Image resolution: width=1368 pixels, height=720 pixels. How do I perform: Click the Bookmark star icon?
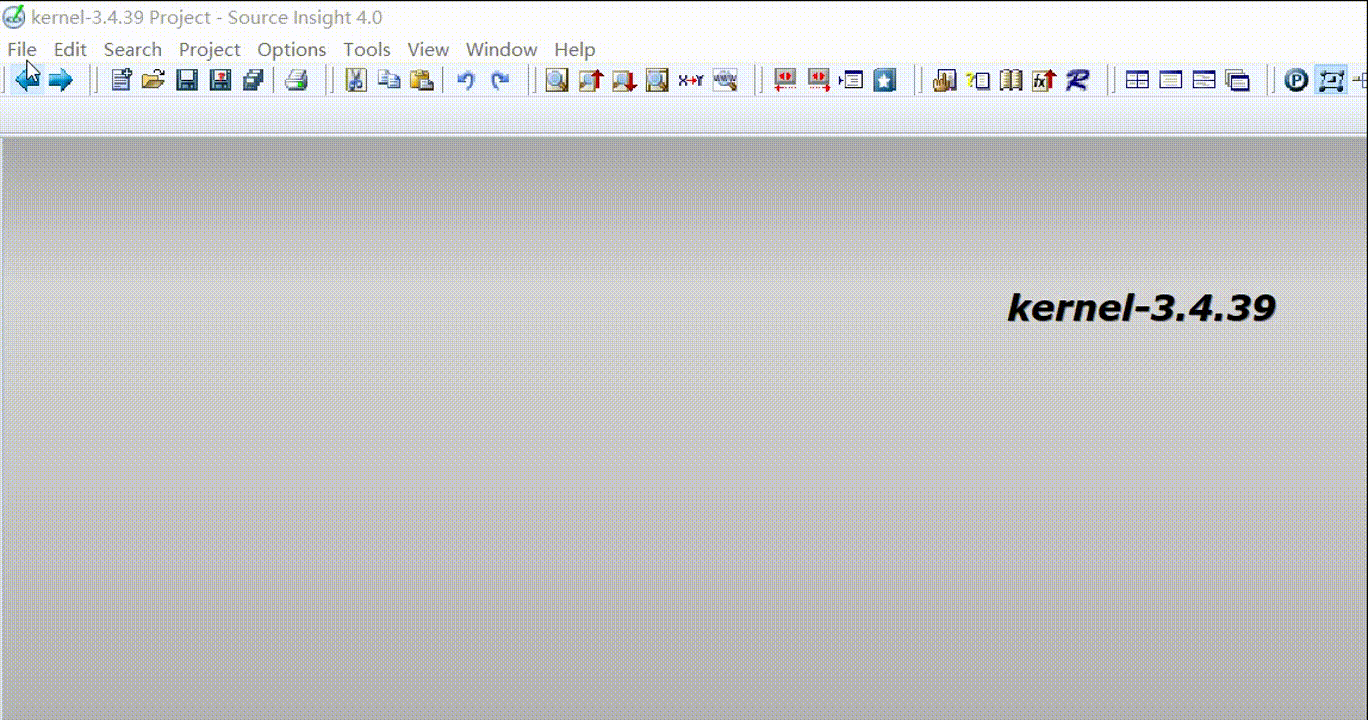[885, 80]
